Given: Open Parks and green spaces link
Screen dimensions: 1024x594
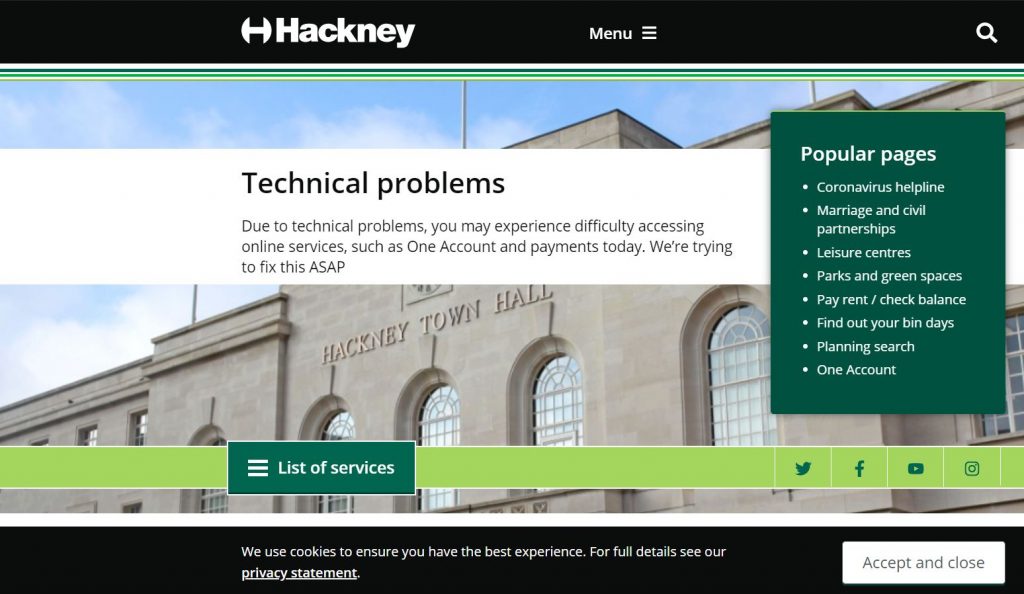Looking at the screenshot, I should [889, 276].
